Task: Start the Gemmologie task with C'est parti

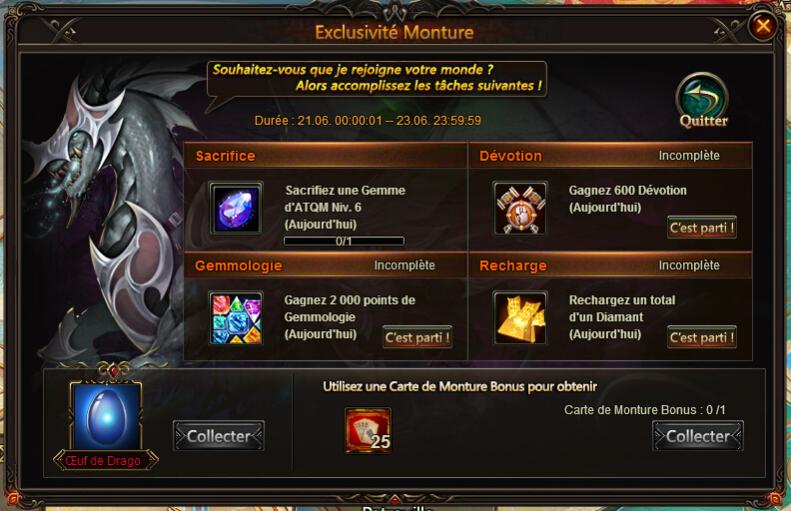Action: (x=417, y=337)
